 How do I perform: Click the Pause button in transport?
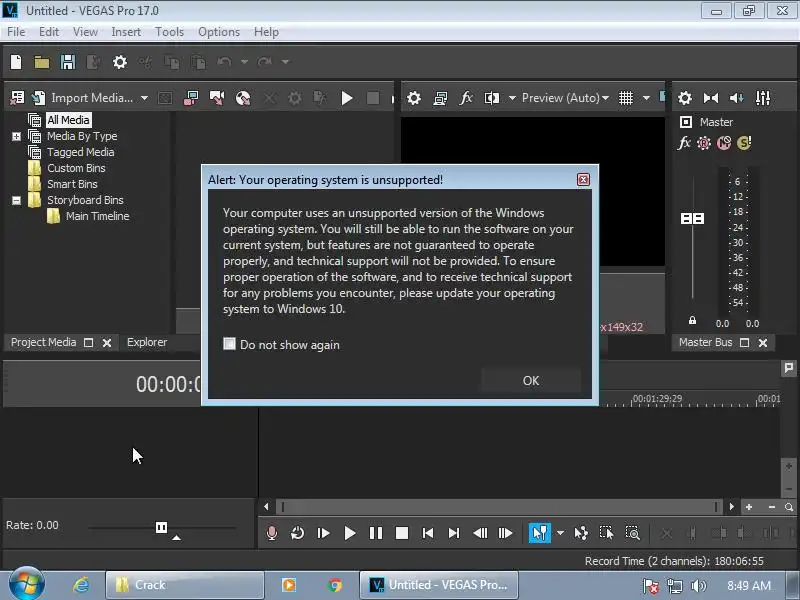click(376, 534)
